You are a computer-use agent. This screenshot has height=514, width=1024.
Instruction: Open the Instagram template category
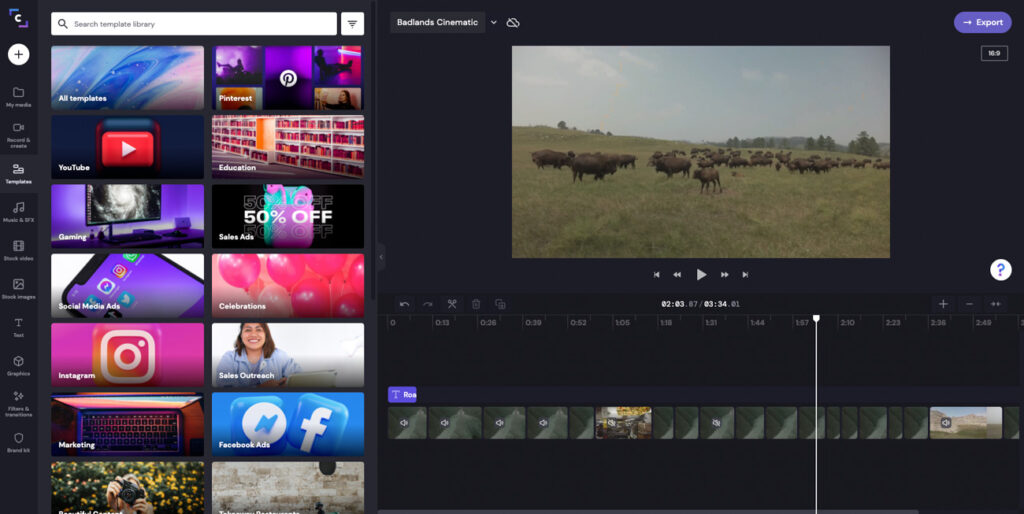127,355
